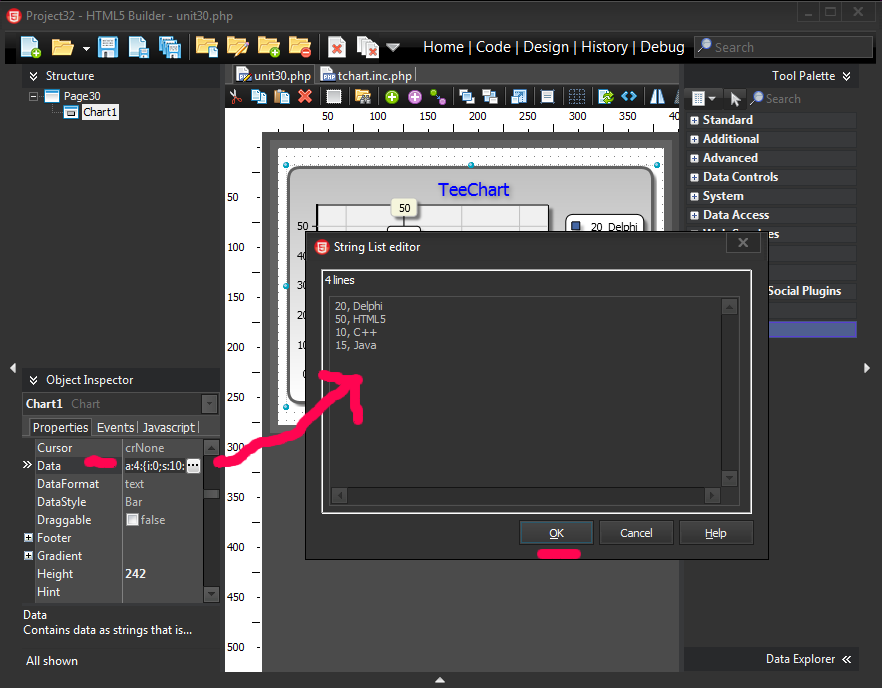Viewport: 882px width, 688px height.
Task: Click the mirror flip icon in designer toolbar
Action: [x=657, y=97]
